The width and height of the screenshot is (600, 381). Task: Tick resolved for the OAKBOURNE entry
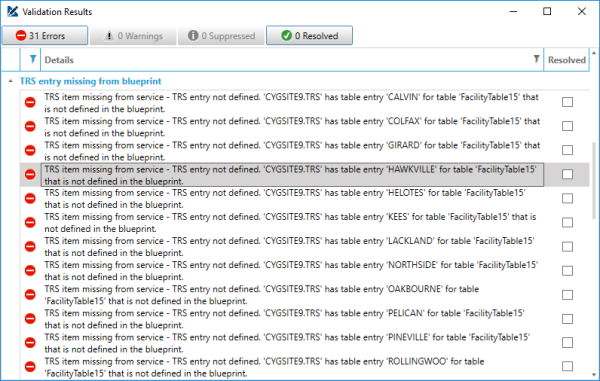pos(567,295)
